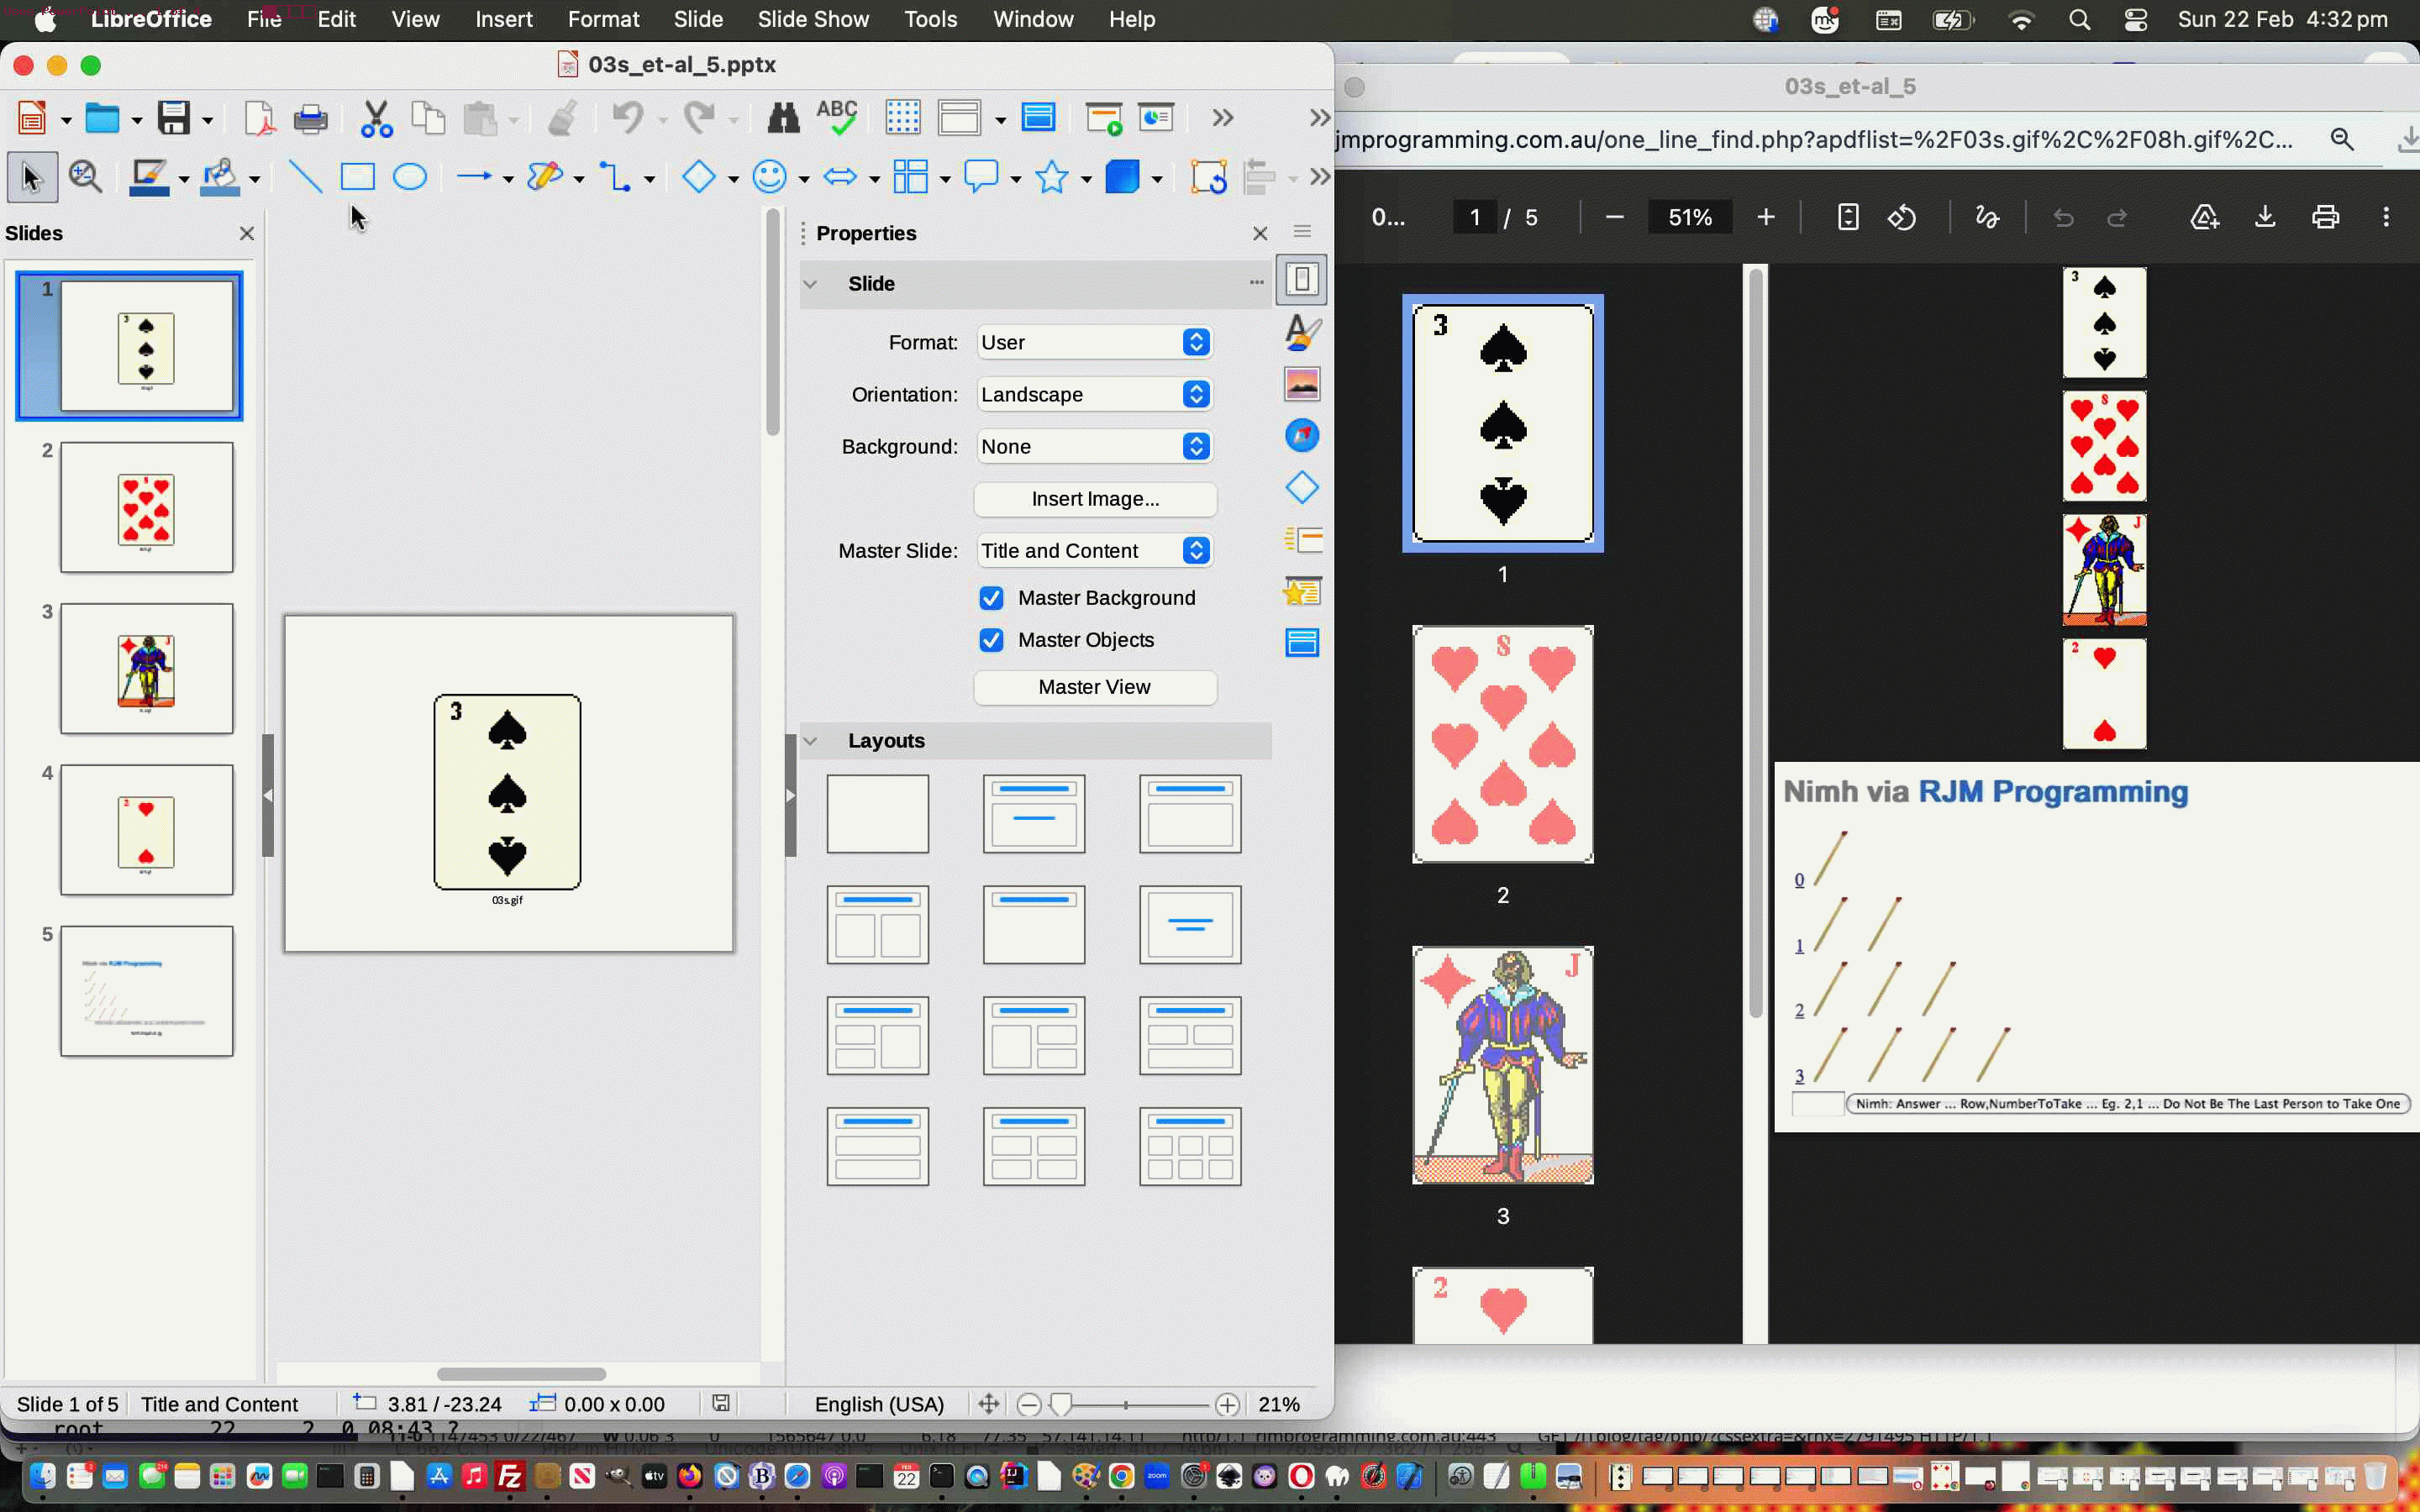Open the Master Slide dropdown
The width and height of the screenshot is (2420, 1512).
[x=1095, y=551]
